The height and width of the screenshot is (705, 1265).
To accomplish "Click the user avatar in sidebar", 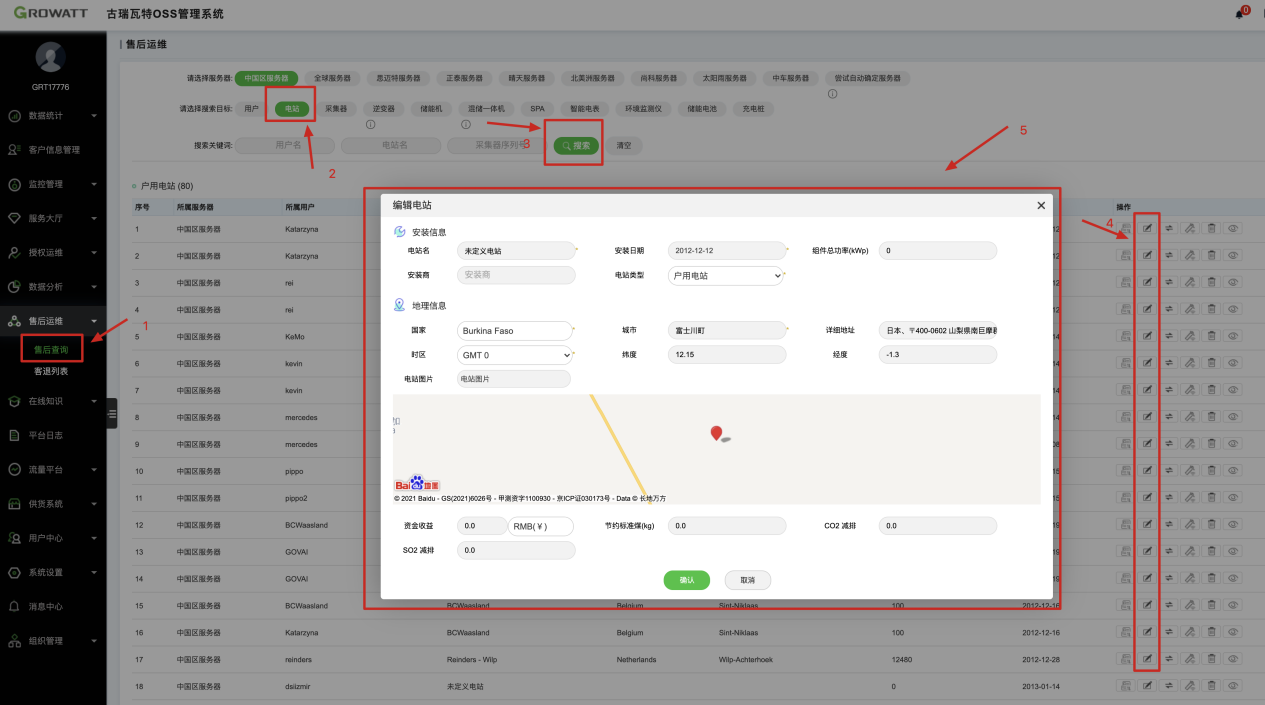I will [x=50, y=57].
